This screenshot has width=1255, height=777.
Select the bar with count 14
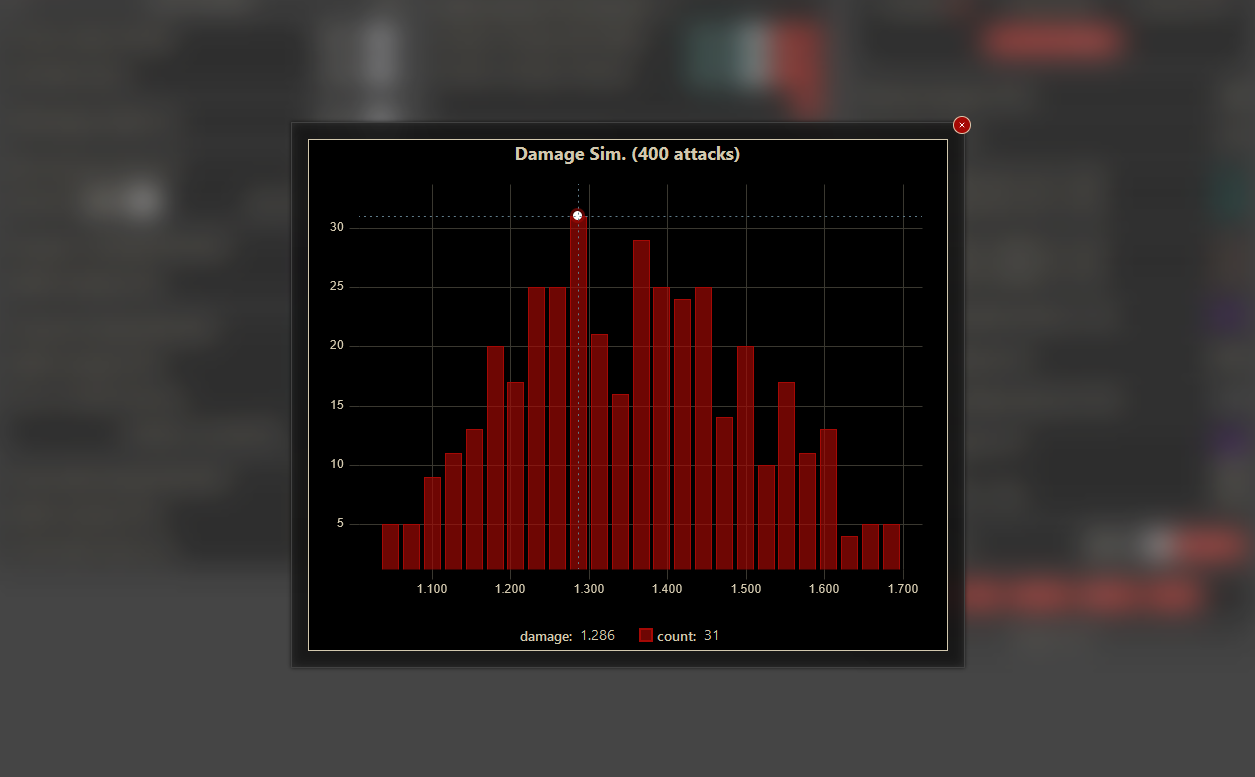[725, 492]
